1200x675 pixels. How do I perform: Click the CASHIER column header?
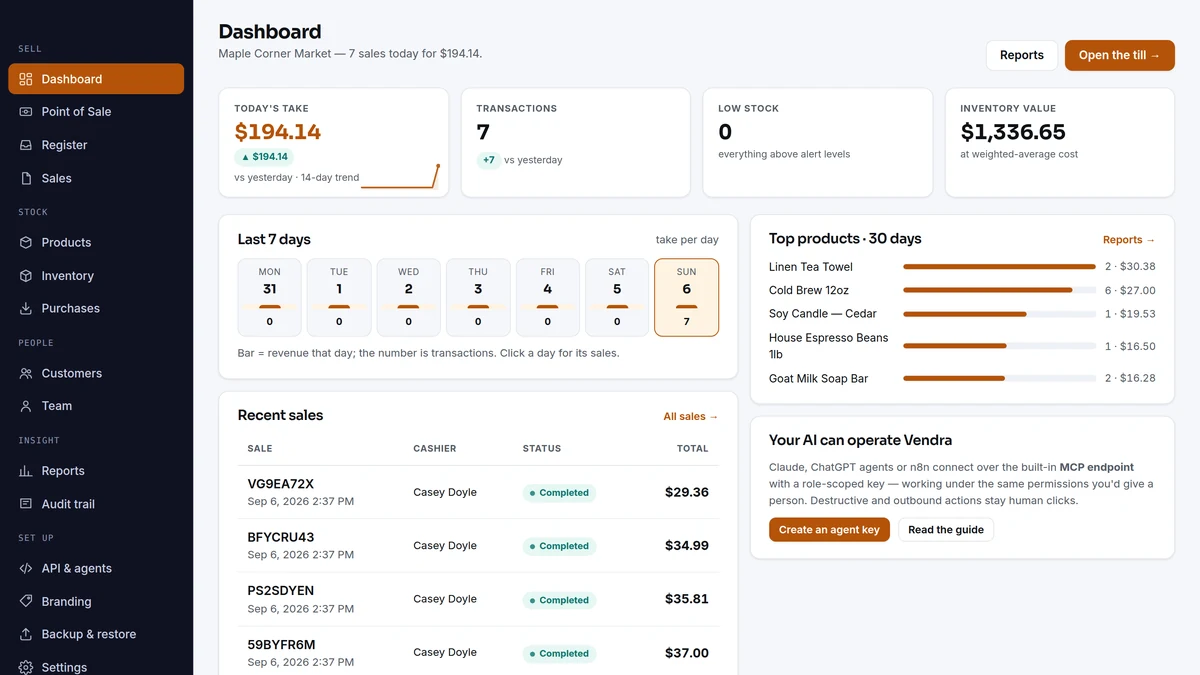[435, 449]
